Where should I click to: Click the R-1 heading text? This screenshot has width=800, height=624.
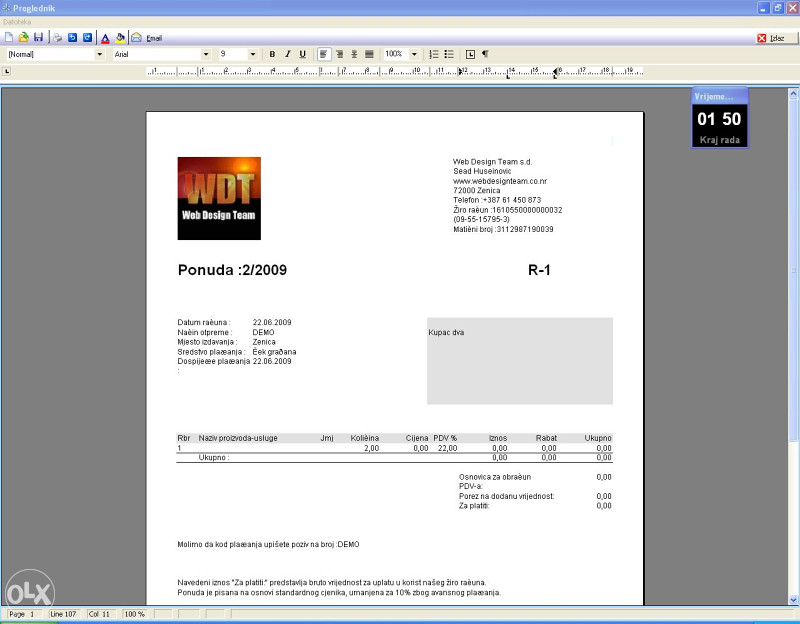[x=539, y=270]
